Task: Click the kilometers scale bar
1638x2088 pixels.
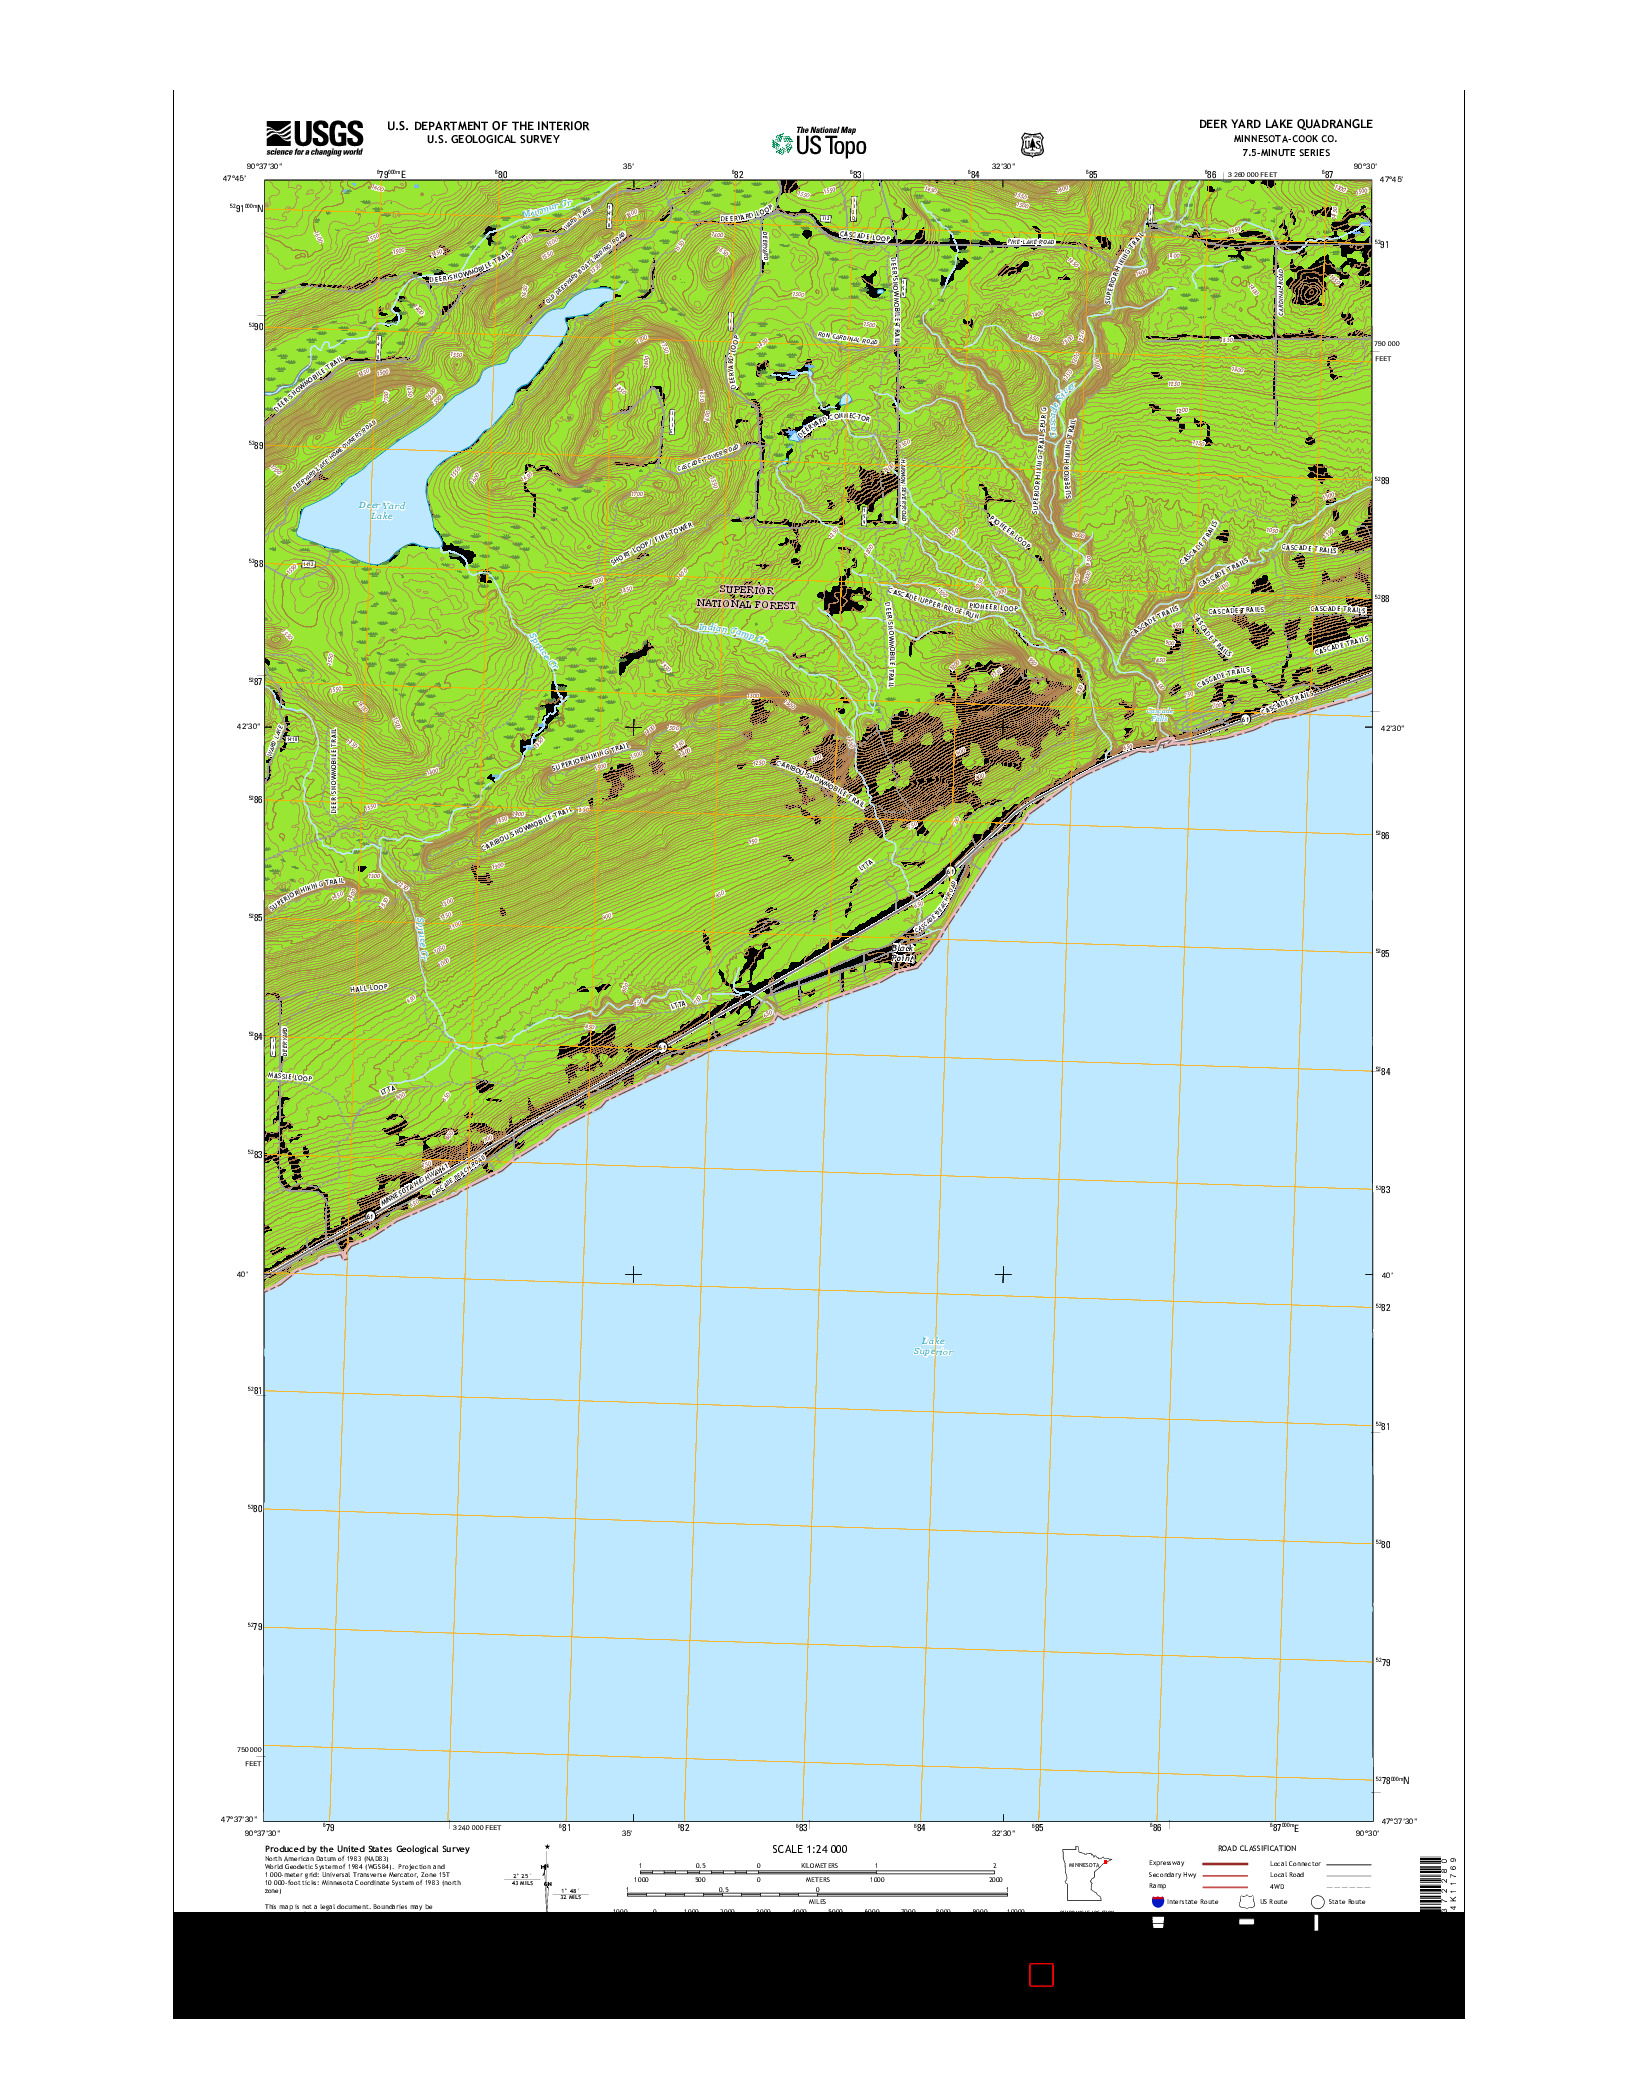Action: point(817,1871)
